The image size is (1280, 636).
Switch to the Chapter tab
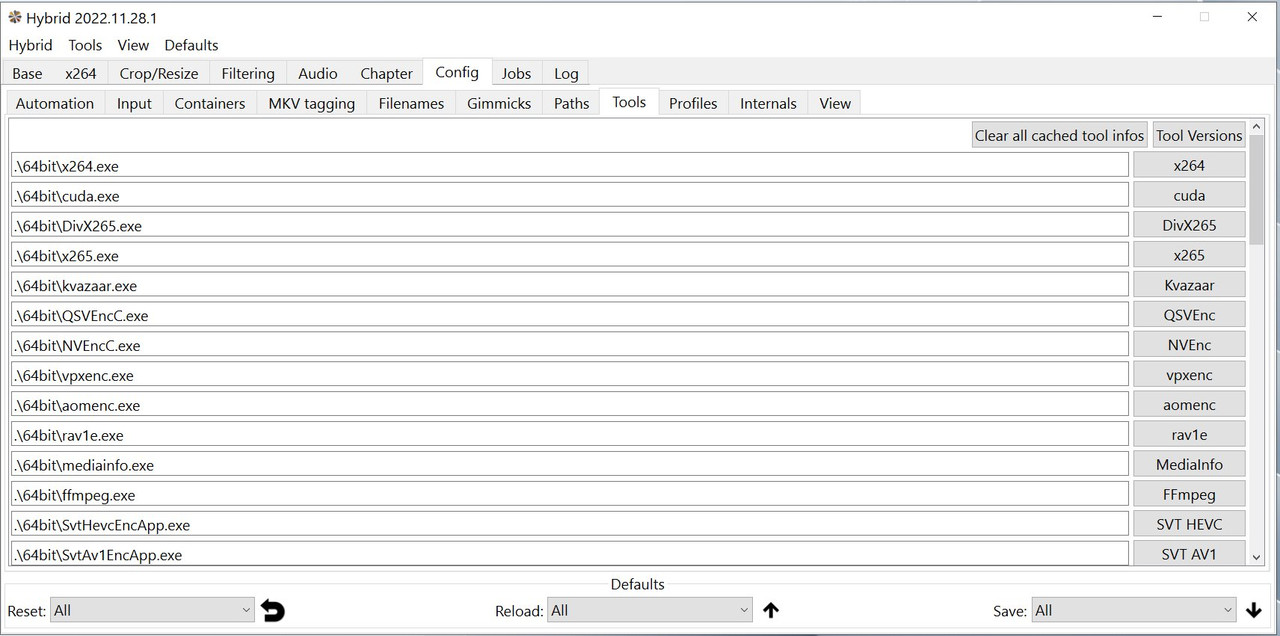386,73
